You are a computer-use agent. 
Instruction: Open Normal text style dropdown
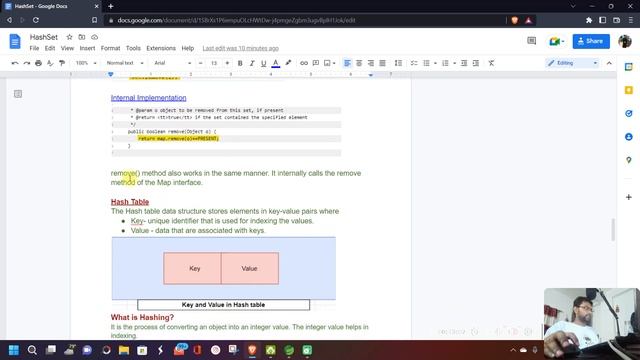click(x=125, y=63)
